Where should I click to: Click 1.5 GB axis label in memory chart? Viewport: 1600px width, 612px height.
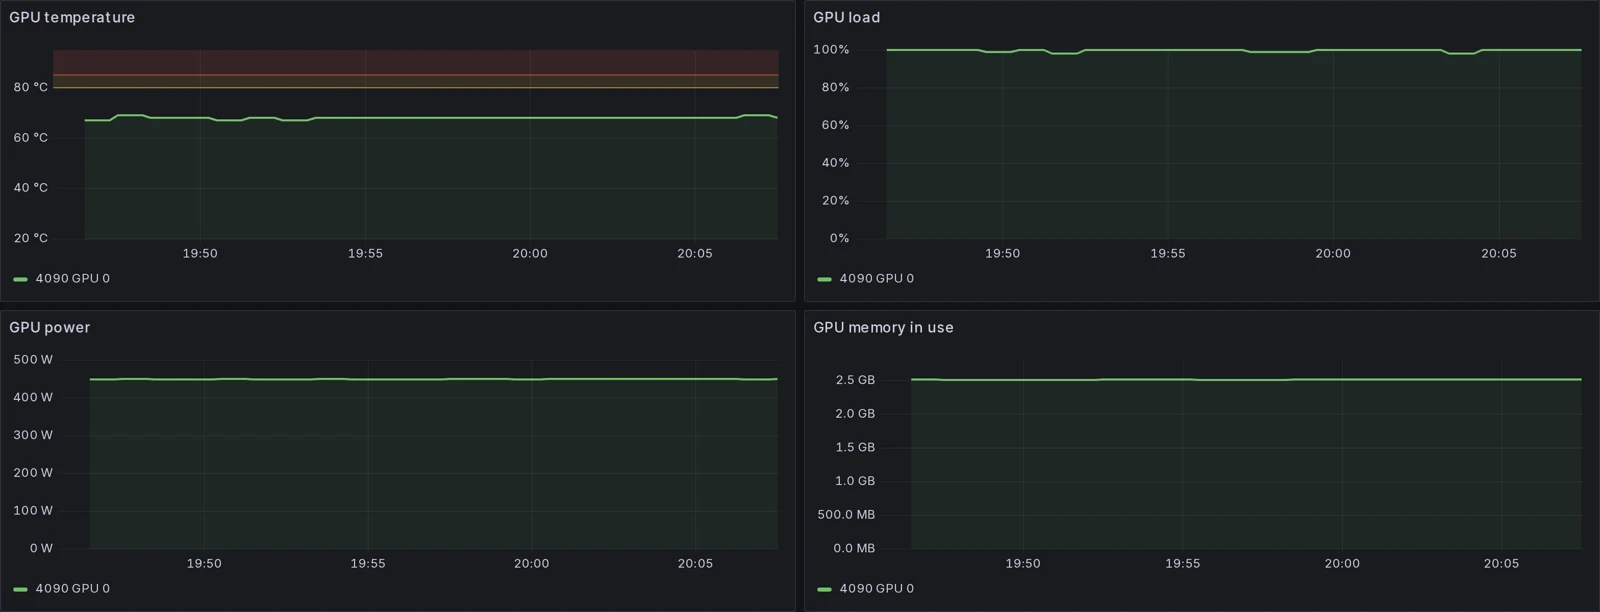click(x=855, y=447)
